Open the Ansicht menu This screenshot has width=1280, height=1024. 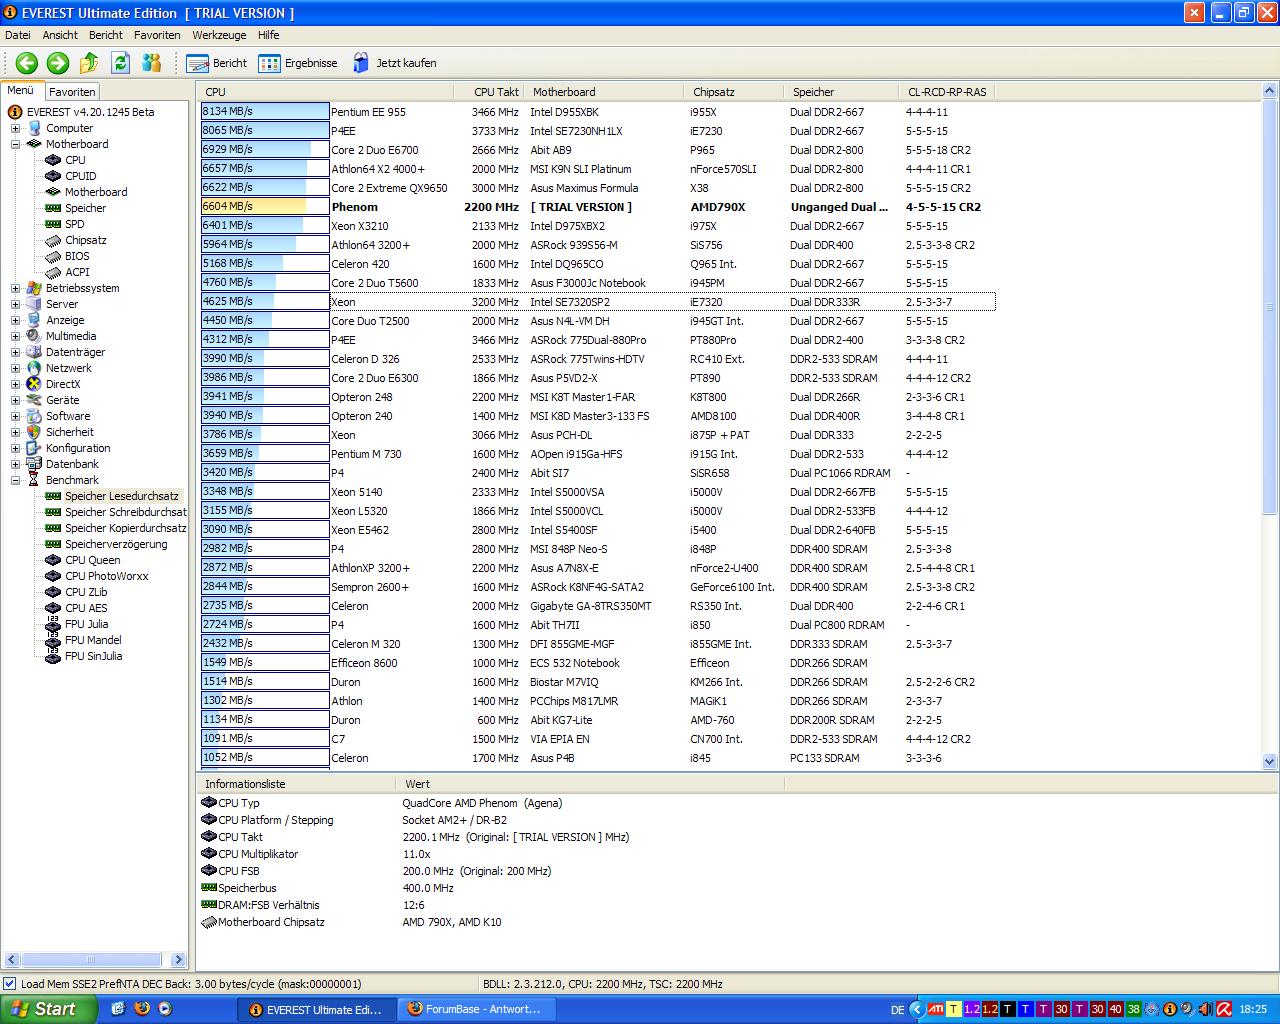coord(60,35)
